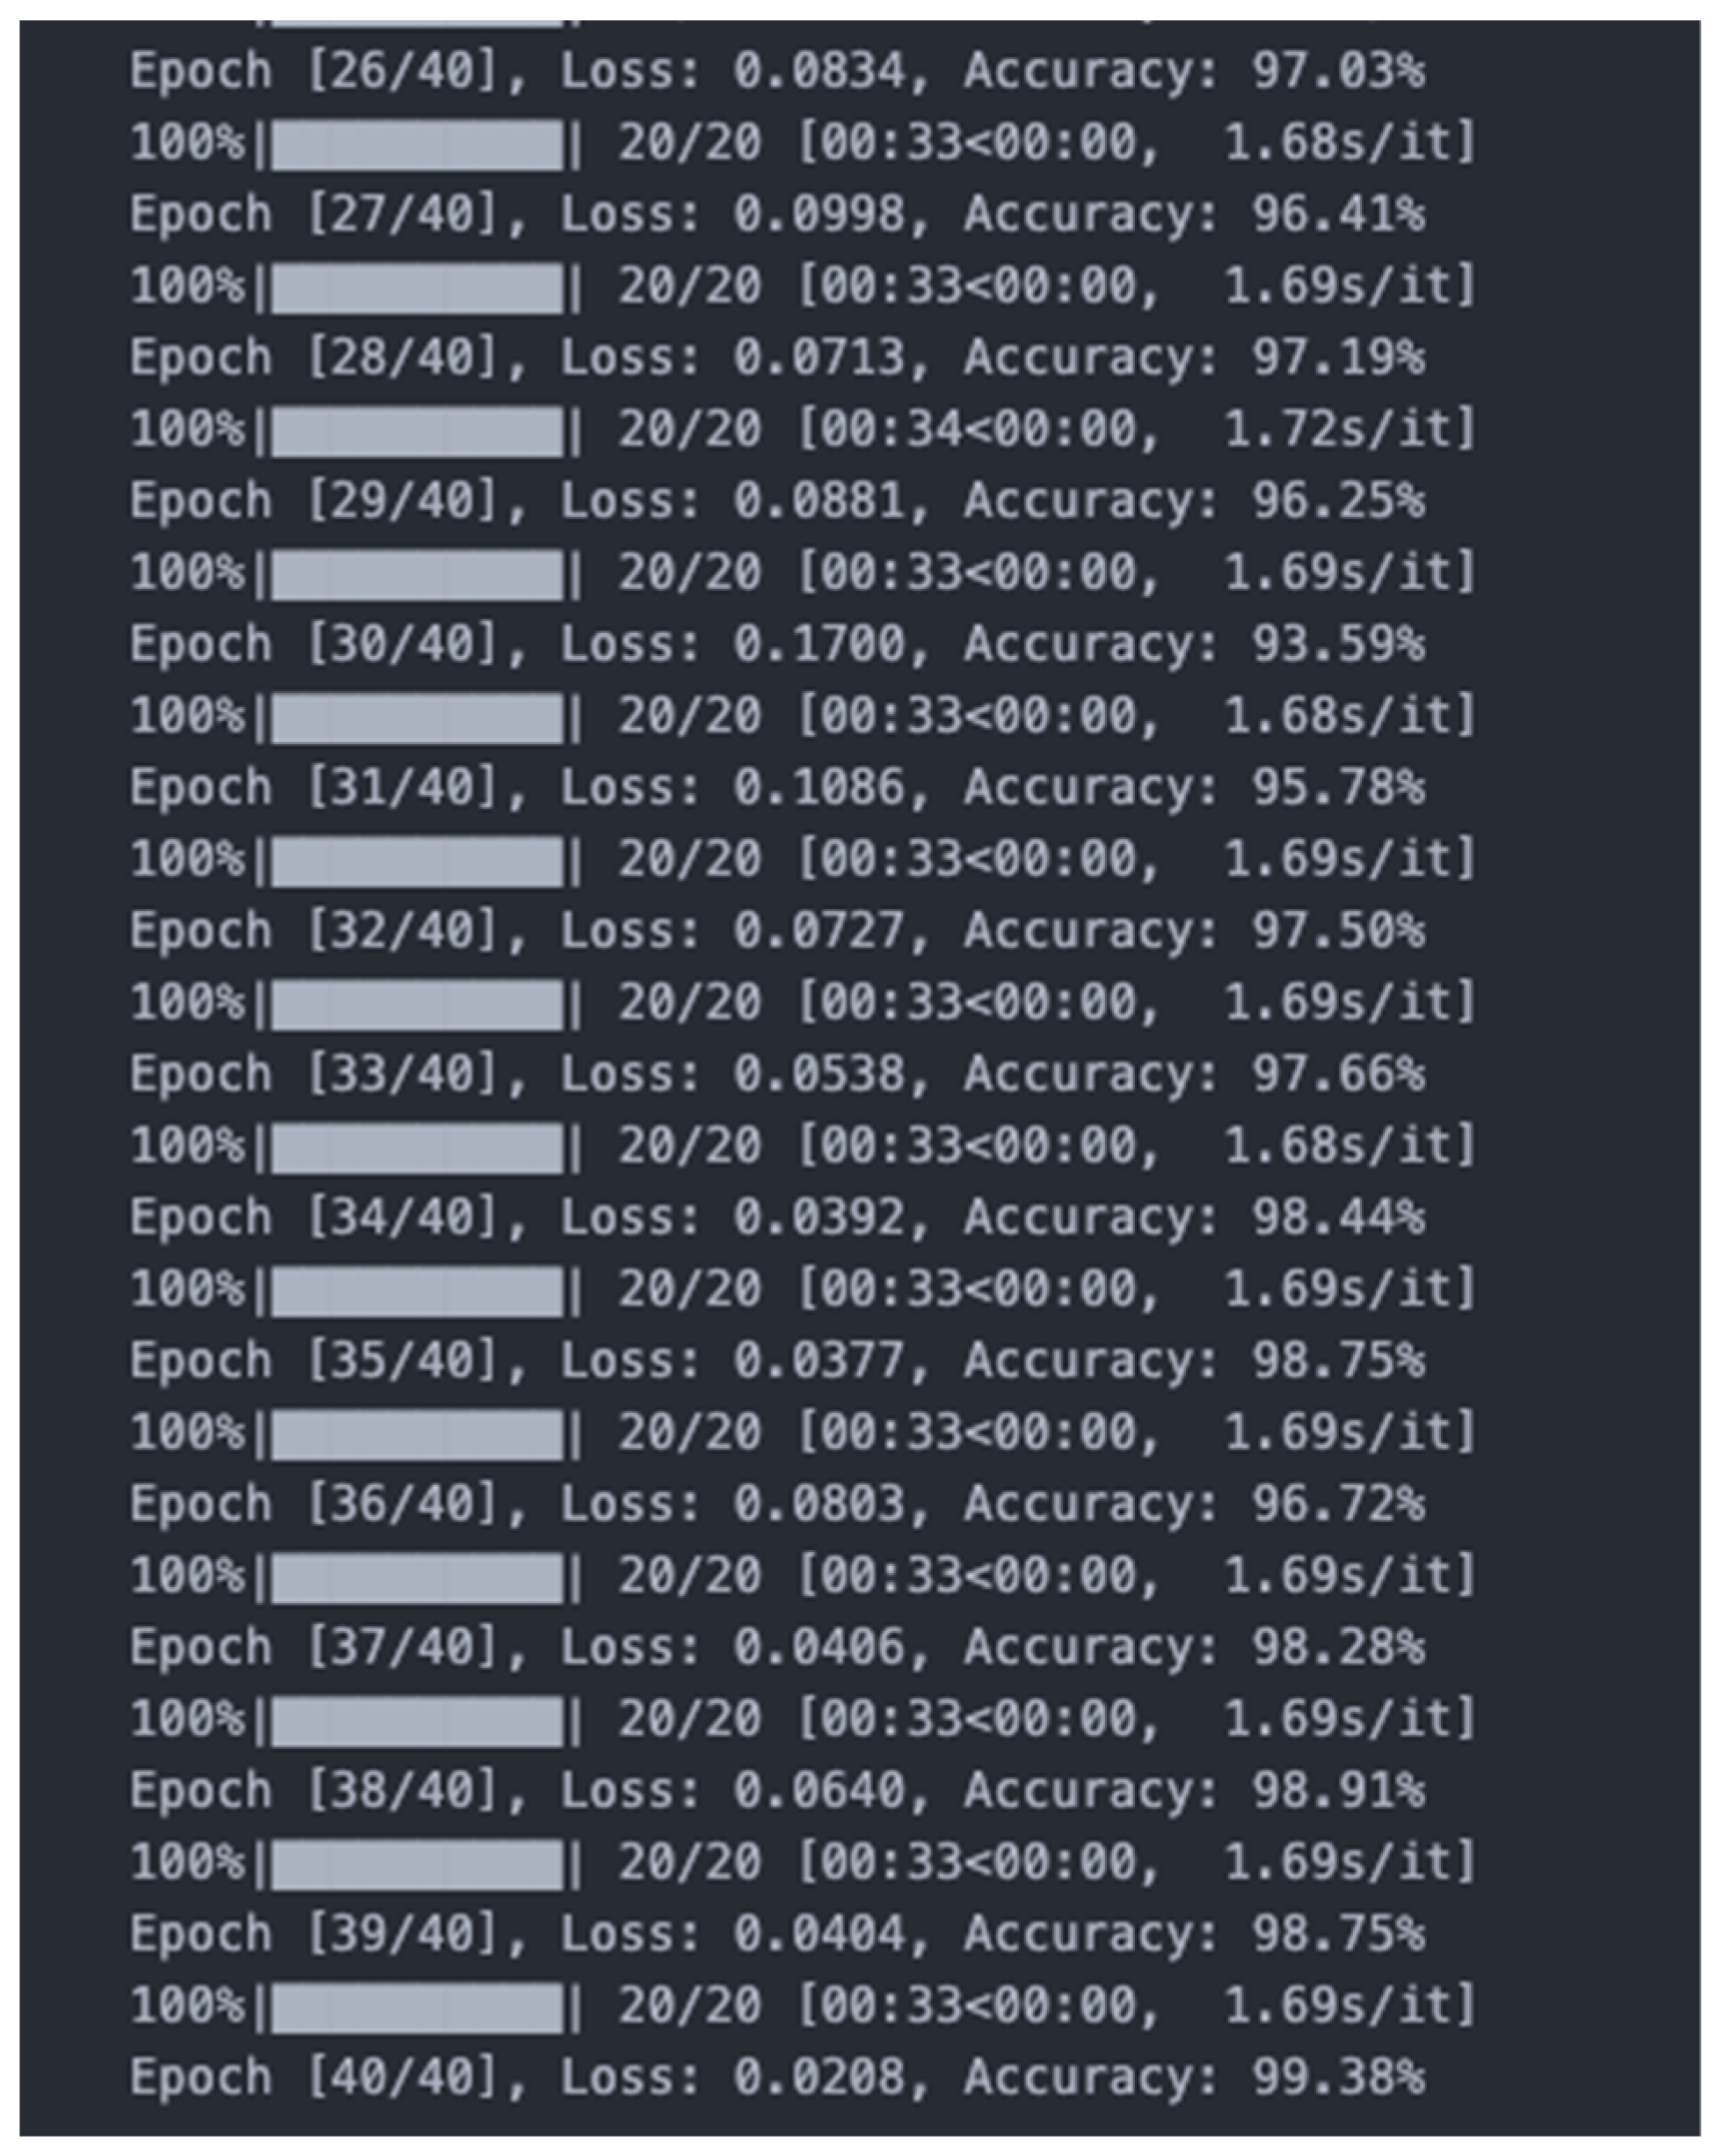Image resolution: width=1717 pixels, height=2156 pixels.
Task: Click the progress bar showing 1.72s/it
Action: tap(417, 430)
